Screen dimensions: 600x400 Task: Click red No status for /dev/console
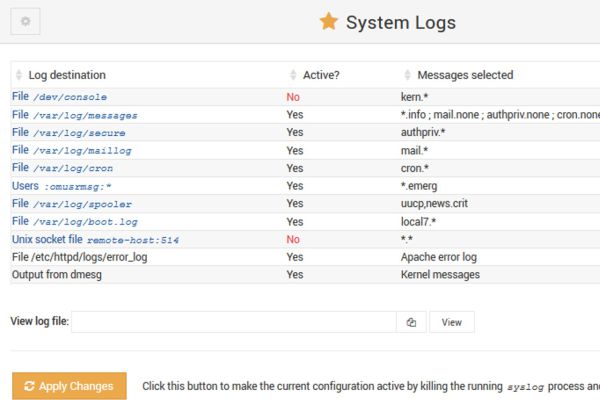click(x=293, y=97)
